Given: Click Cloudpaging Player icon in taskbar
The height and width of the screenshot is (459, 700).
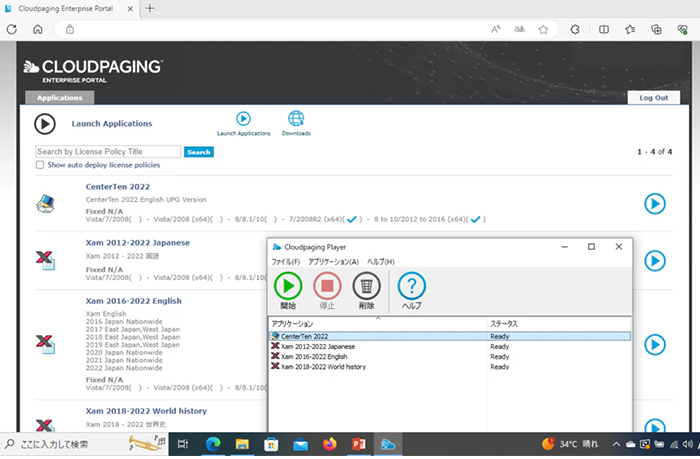Looking at the screenshot, I should coord(388,444).
